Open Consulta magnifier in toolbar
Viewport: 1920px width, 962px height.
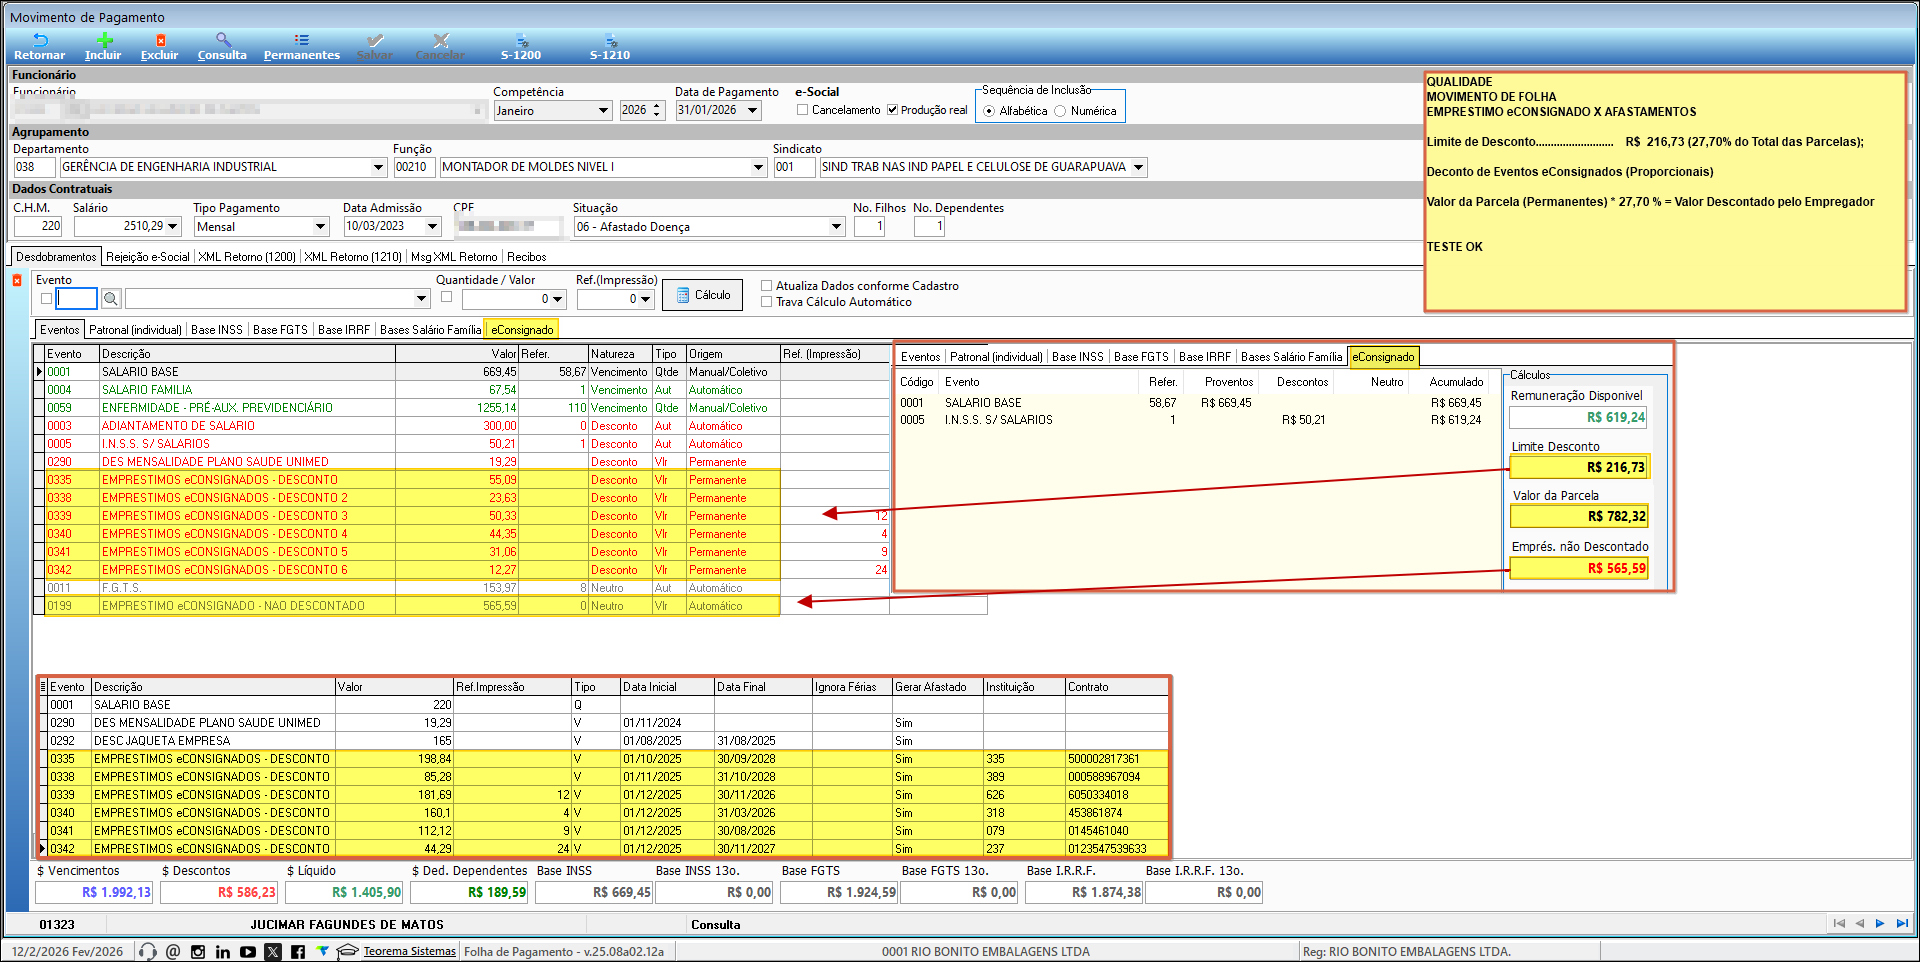222,41
